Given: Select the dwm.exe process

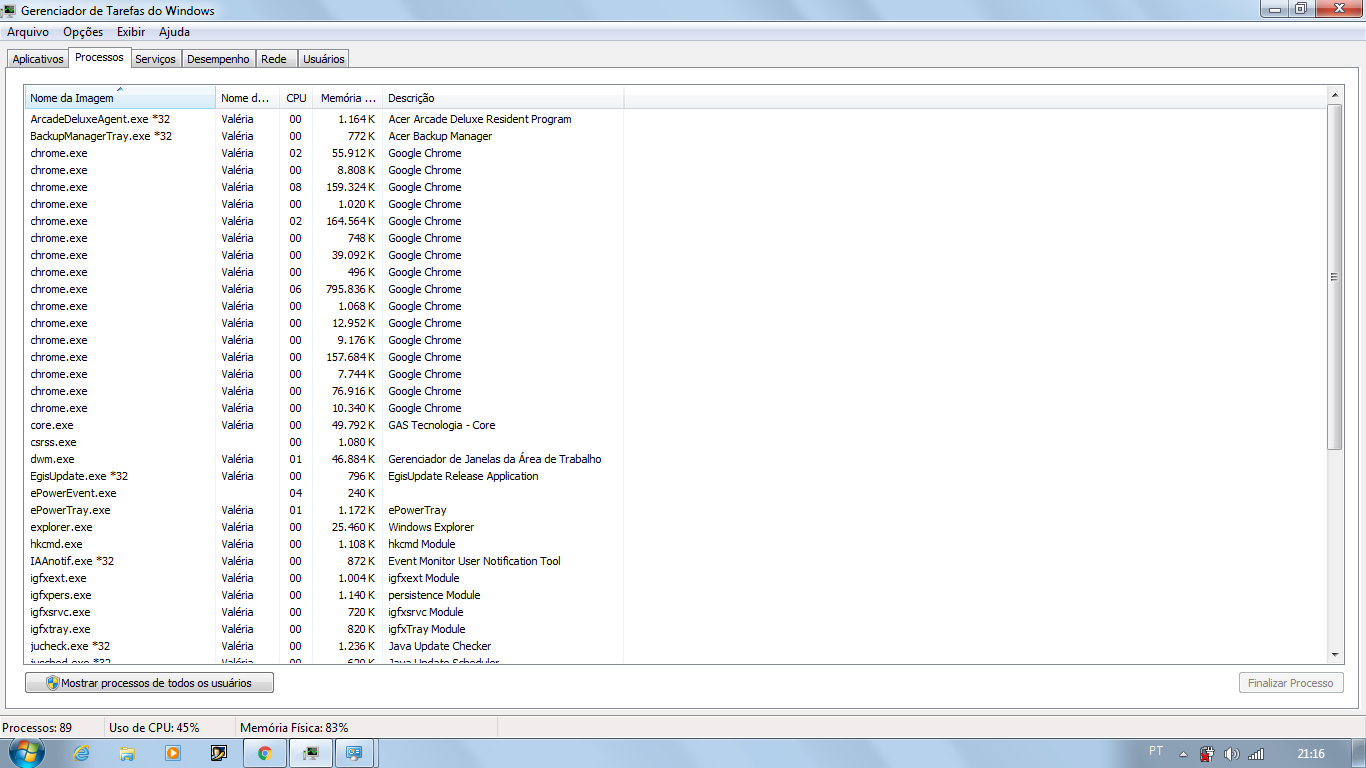Looking at the screenshot, I should [325, 459].
